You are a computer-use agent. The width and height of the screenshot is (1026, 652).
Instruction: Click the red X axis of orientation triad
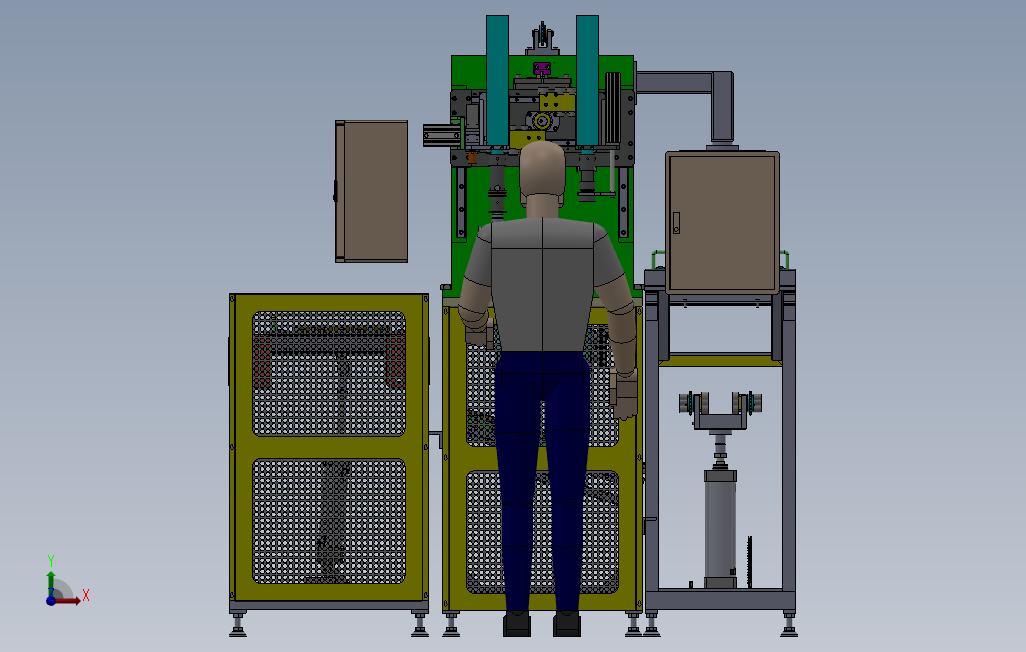point(67,600)
